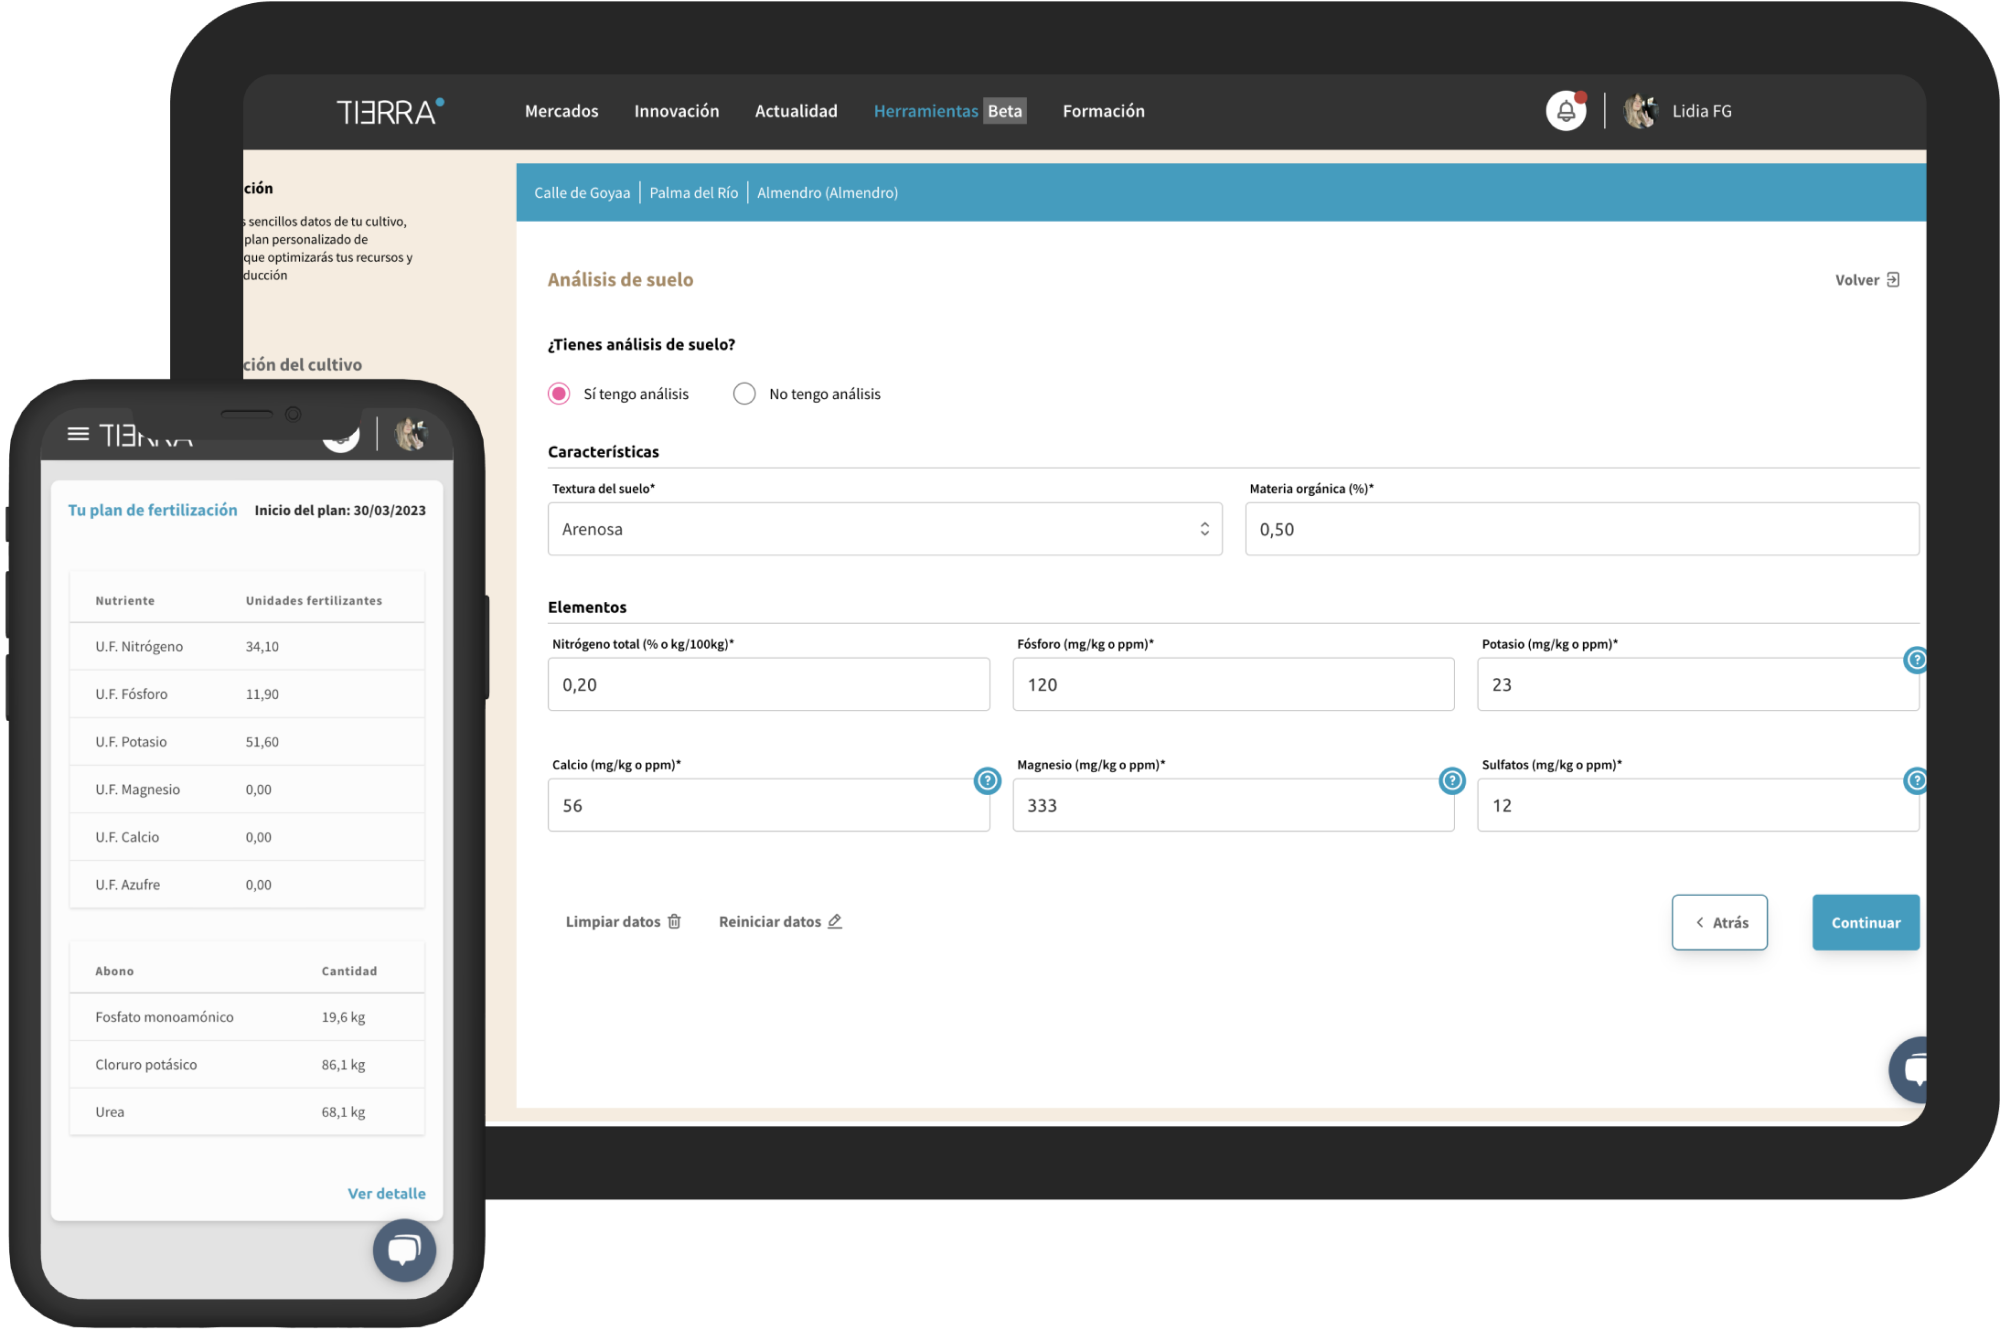Image resolution: width=2000 pixels, height=1339 pixels.
Task: Click 'U.F. Nitrógeno' row on phone
Action: [x=247, y=647]
